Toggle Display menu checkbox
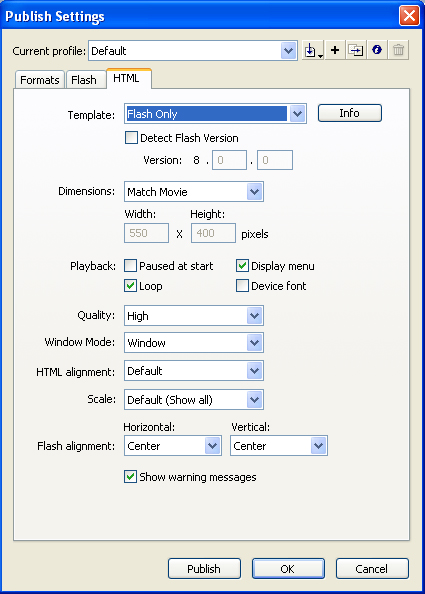The image size is (425, 594). pos(242,266)
